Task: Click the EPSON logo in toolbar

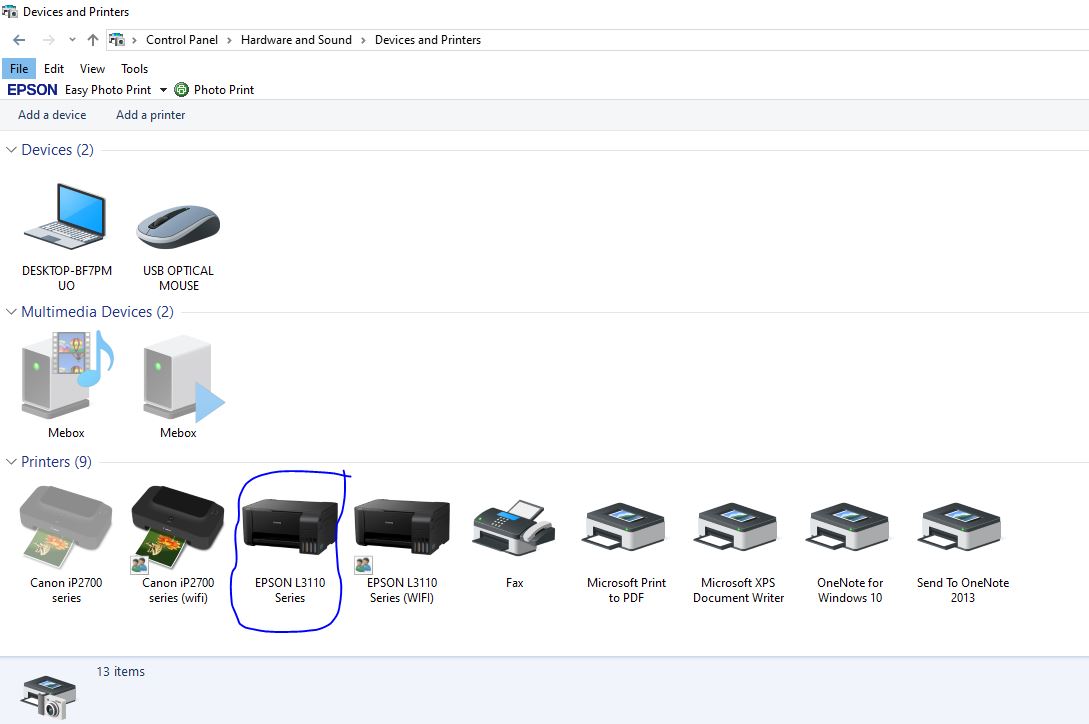Action: (32, 90)
